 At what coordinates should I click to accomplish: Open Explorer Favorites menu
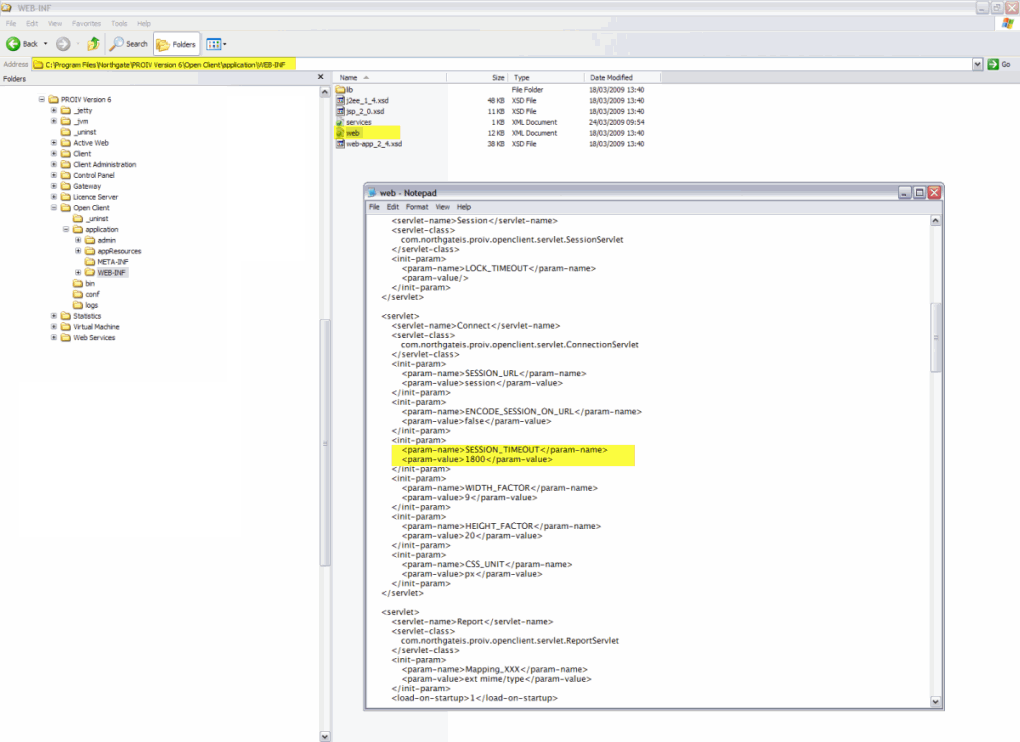click(87, 23)
